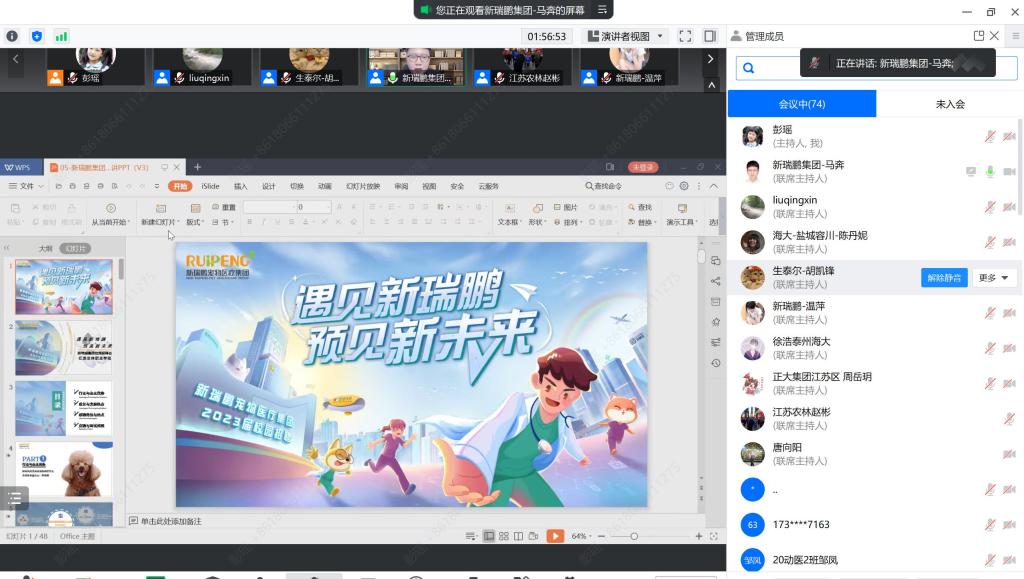This screenshot has height=579, width=1024.
Task: Click the blue security shield icon
Action: click(x=37, y=36)
